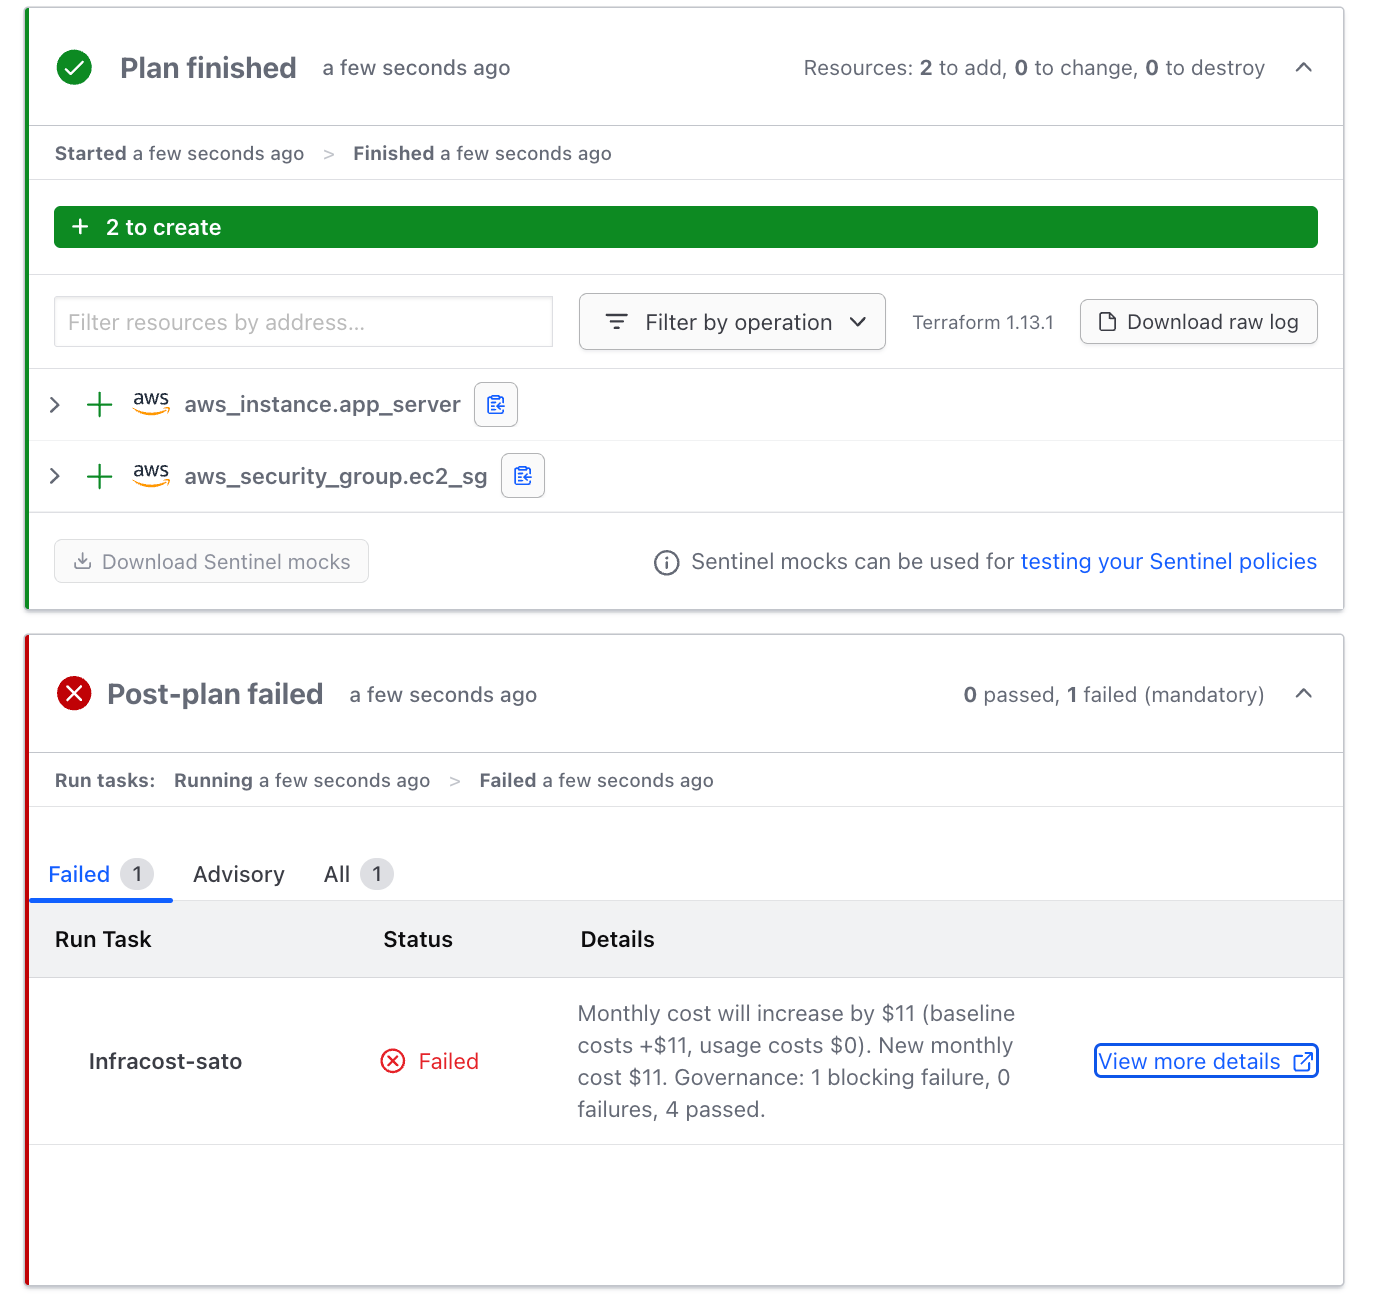Click green checkmark Plan finished icon
1374x1300 pixels.
74,68
